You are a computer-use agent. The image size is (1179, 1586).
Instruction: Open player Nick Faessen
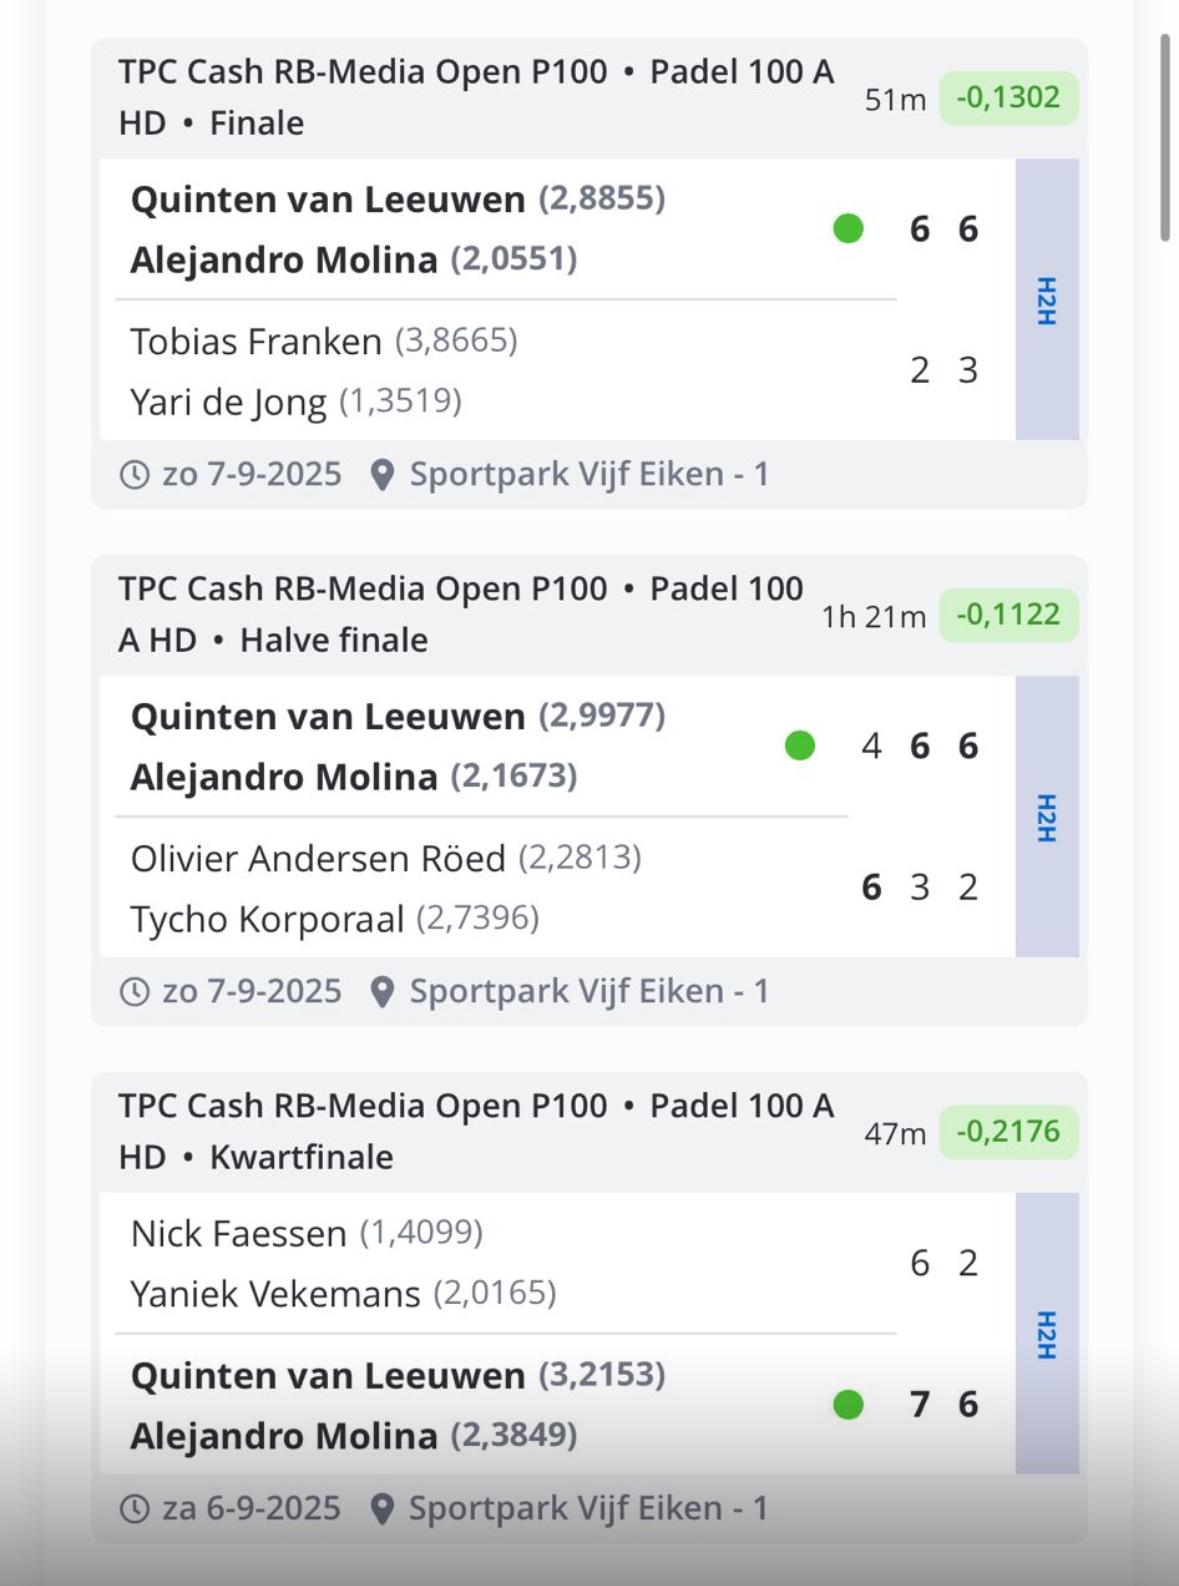click(x=238, y=1234)
